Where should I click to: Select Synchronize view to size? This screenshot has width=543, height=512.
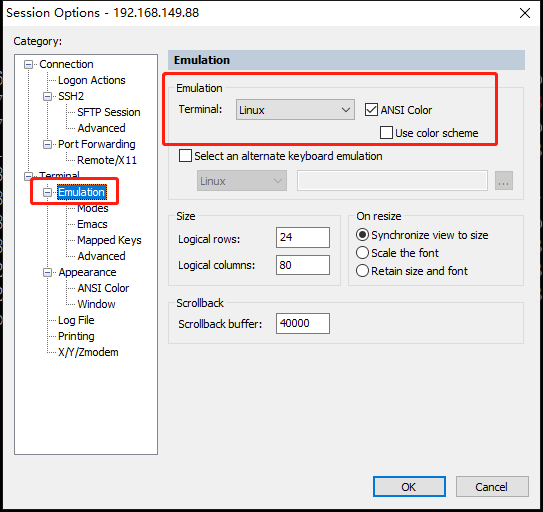coord(362,235)
